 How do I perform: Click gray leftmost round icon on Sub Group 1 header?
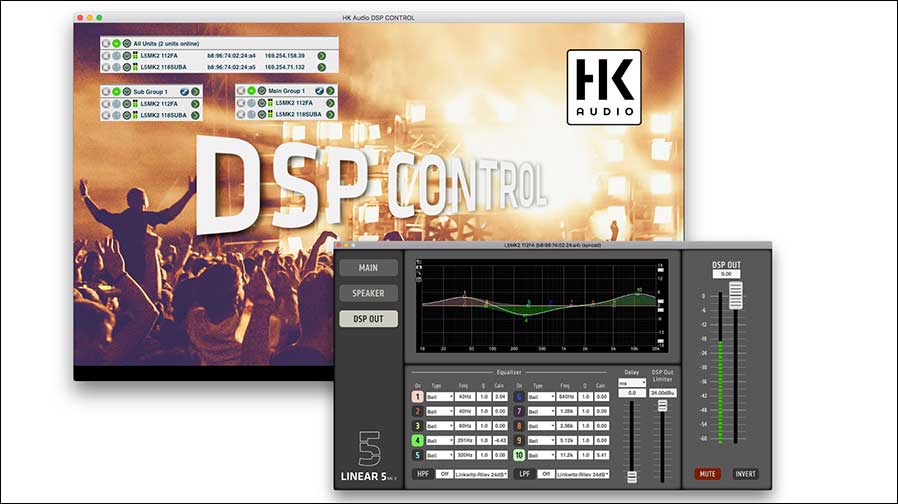pyautogui.click(x=106, y=92)
